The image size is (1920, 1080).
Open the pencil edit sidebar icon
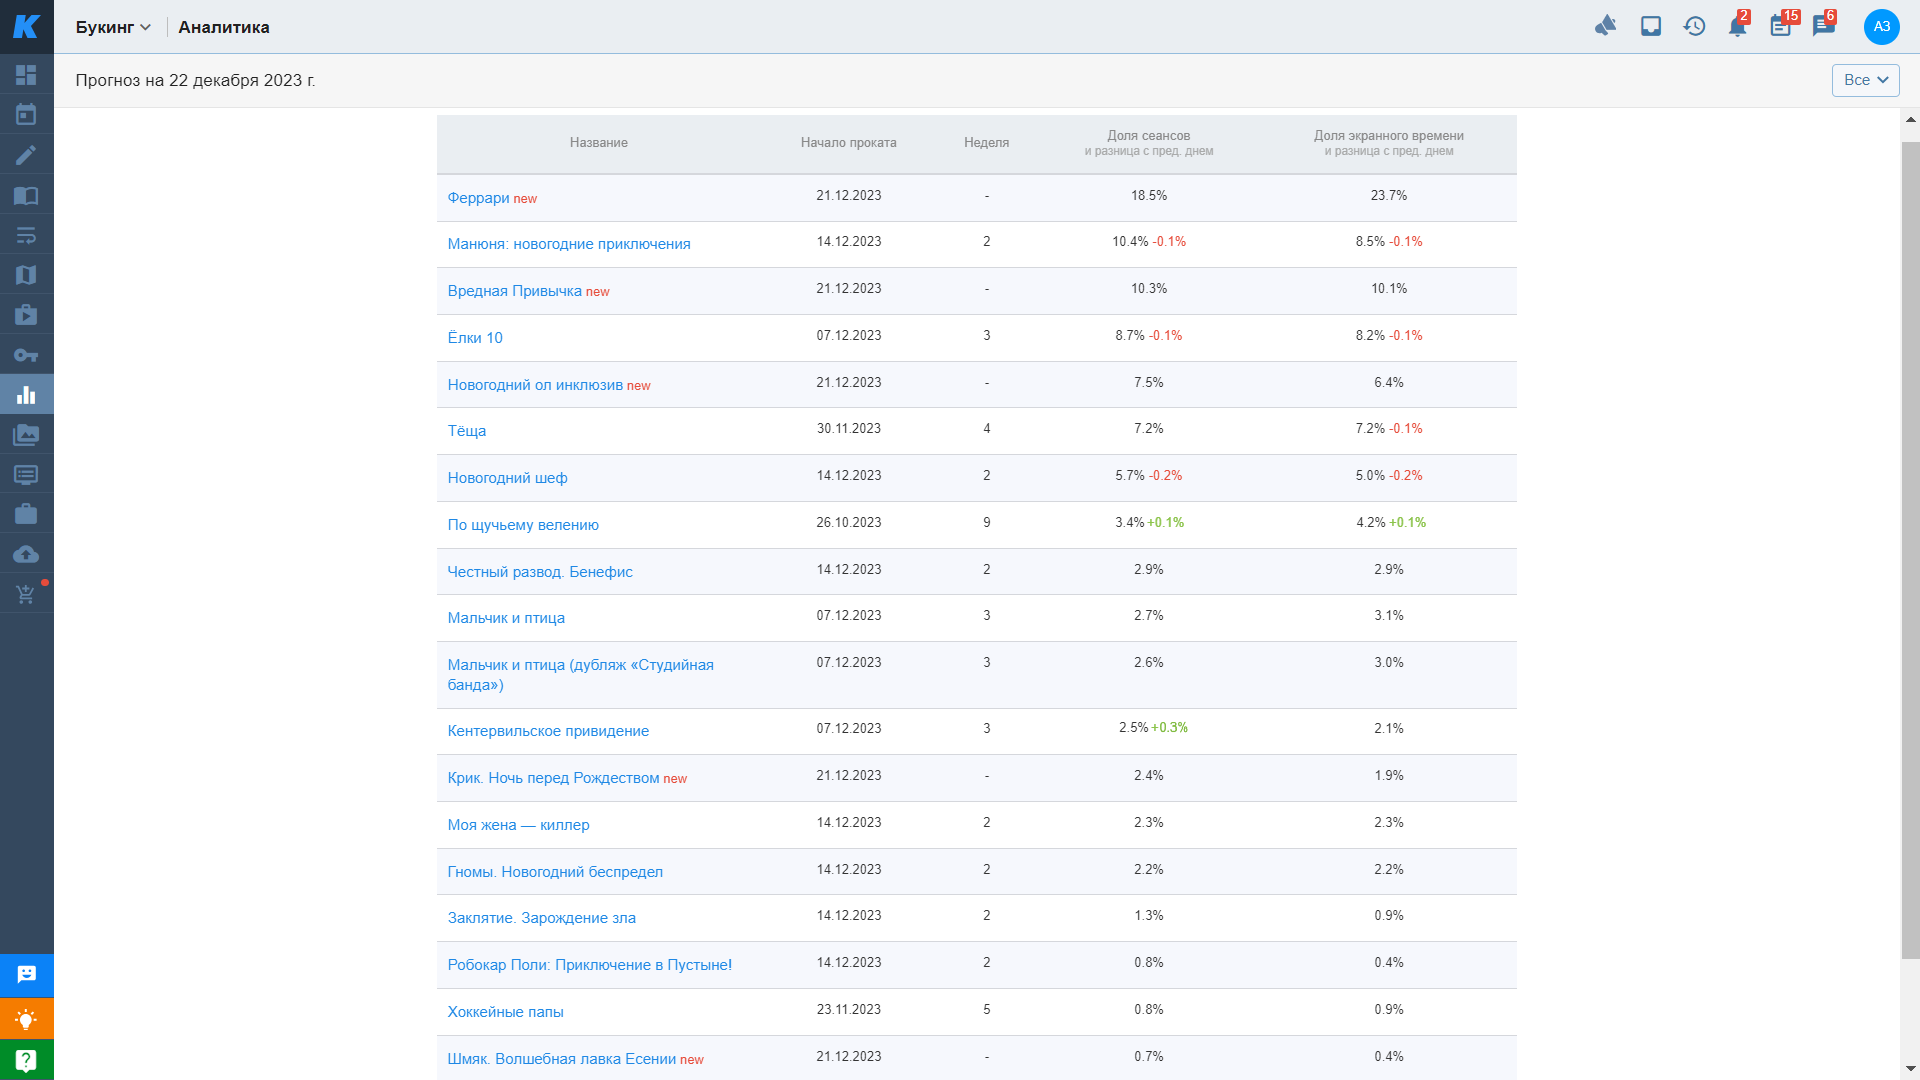(26, 155)
